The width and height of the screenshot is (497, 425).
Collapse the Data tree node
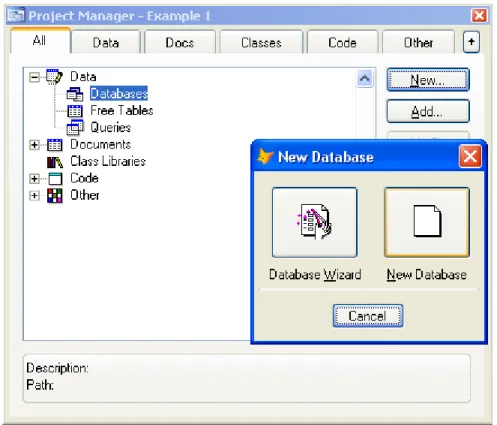(x=34, y=77)
